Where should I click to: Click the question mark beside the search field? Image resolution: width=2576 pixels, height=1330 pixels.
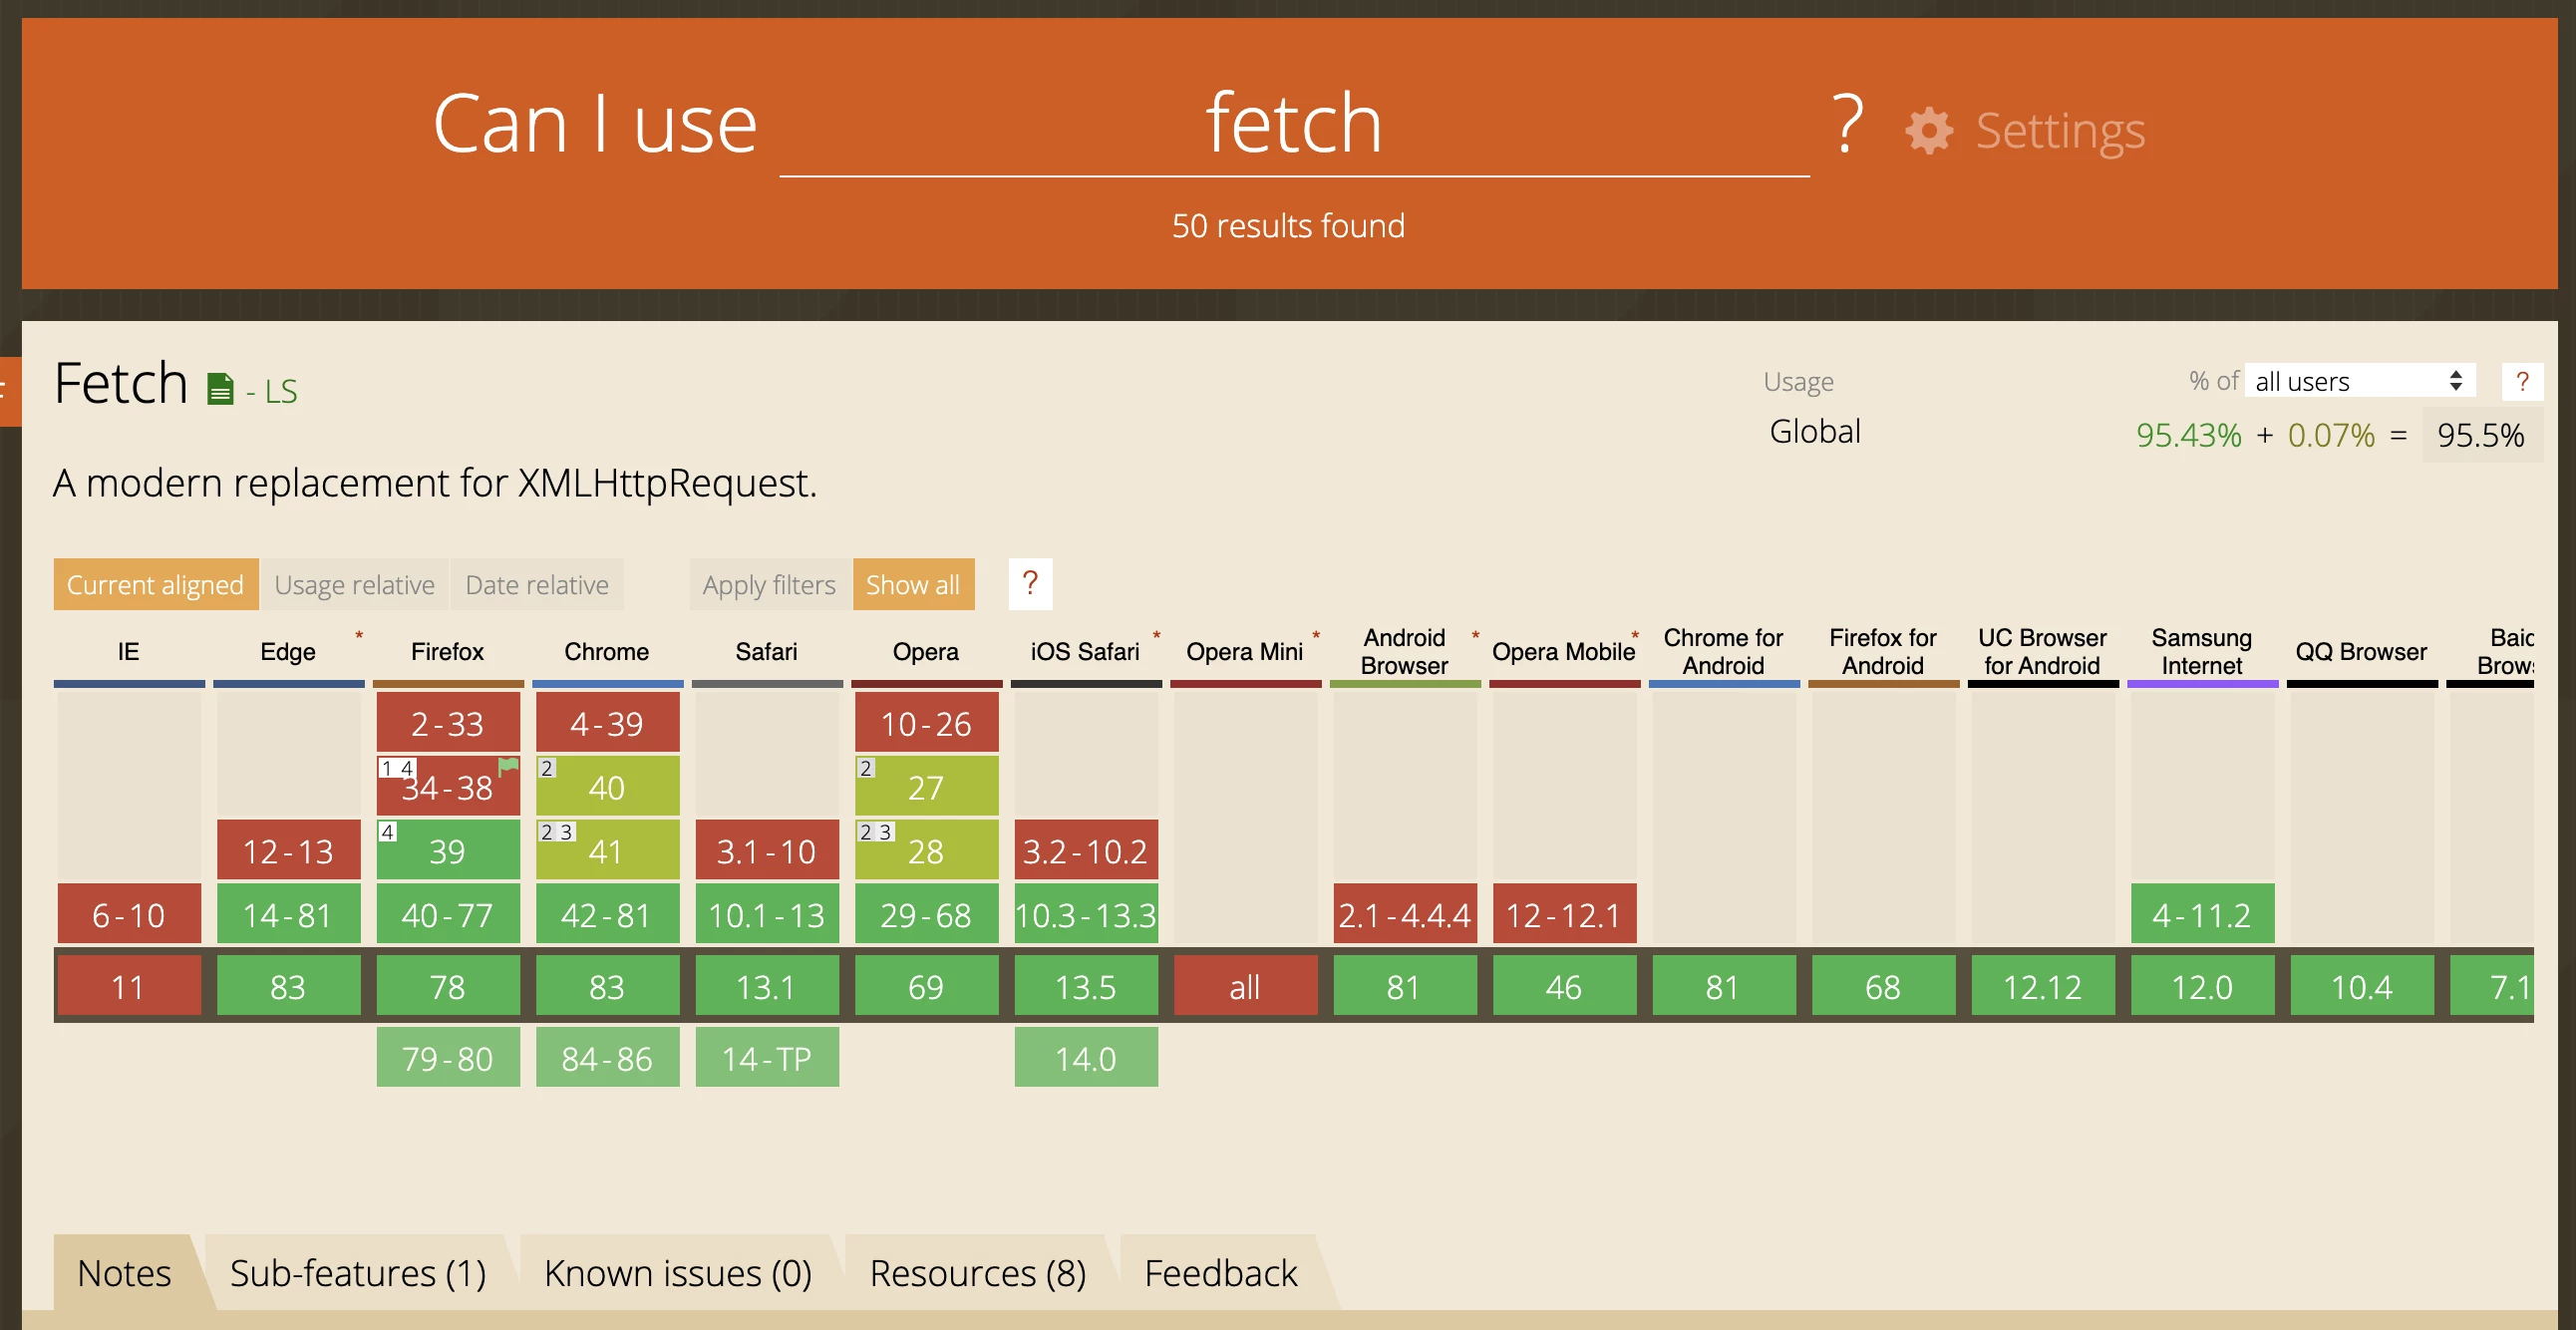point(1847,124)
